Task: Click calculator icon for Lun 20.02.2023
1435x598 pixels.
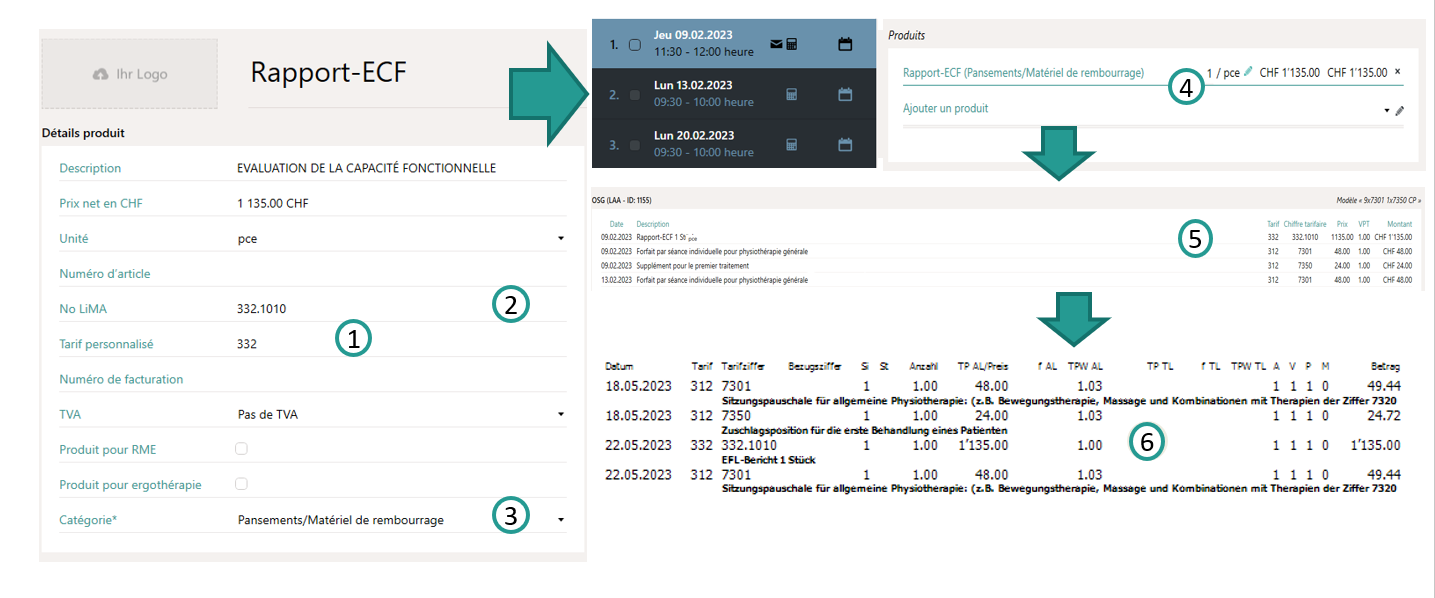Action: 791,145
